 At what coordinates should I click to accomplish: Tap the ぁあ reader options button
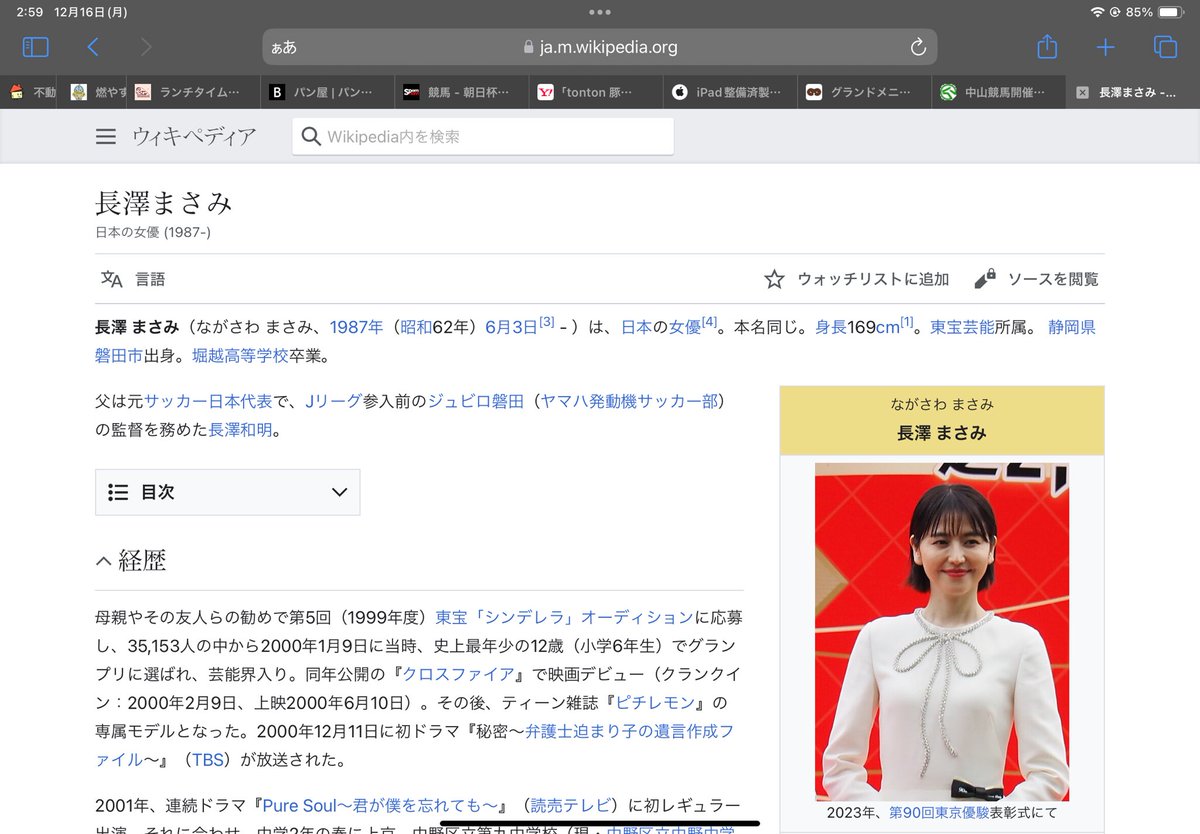point(284,47)
